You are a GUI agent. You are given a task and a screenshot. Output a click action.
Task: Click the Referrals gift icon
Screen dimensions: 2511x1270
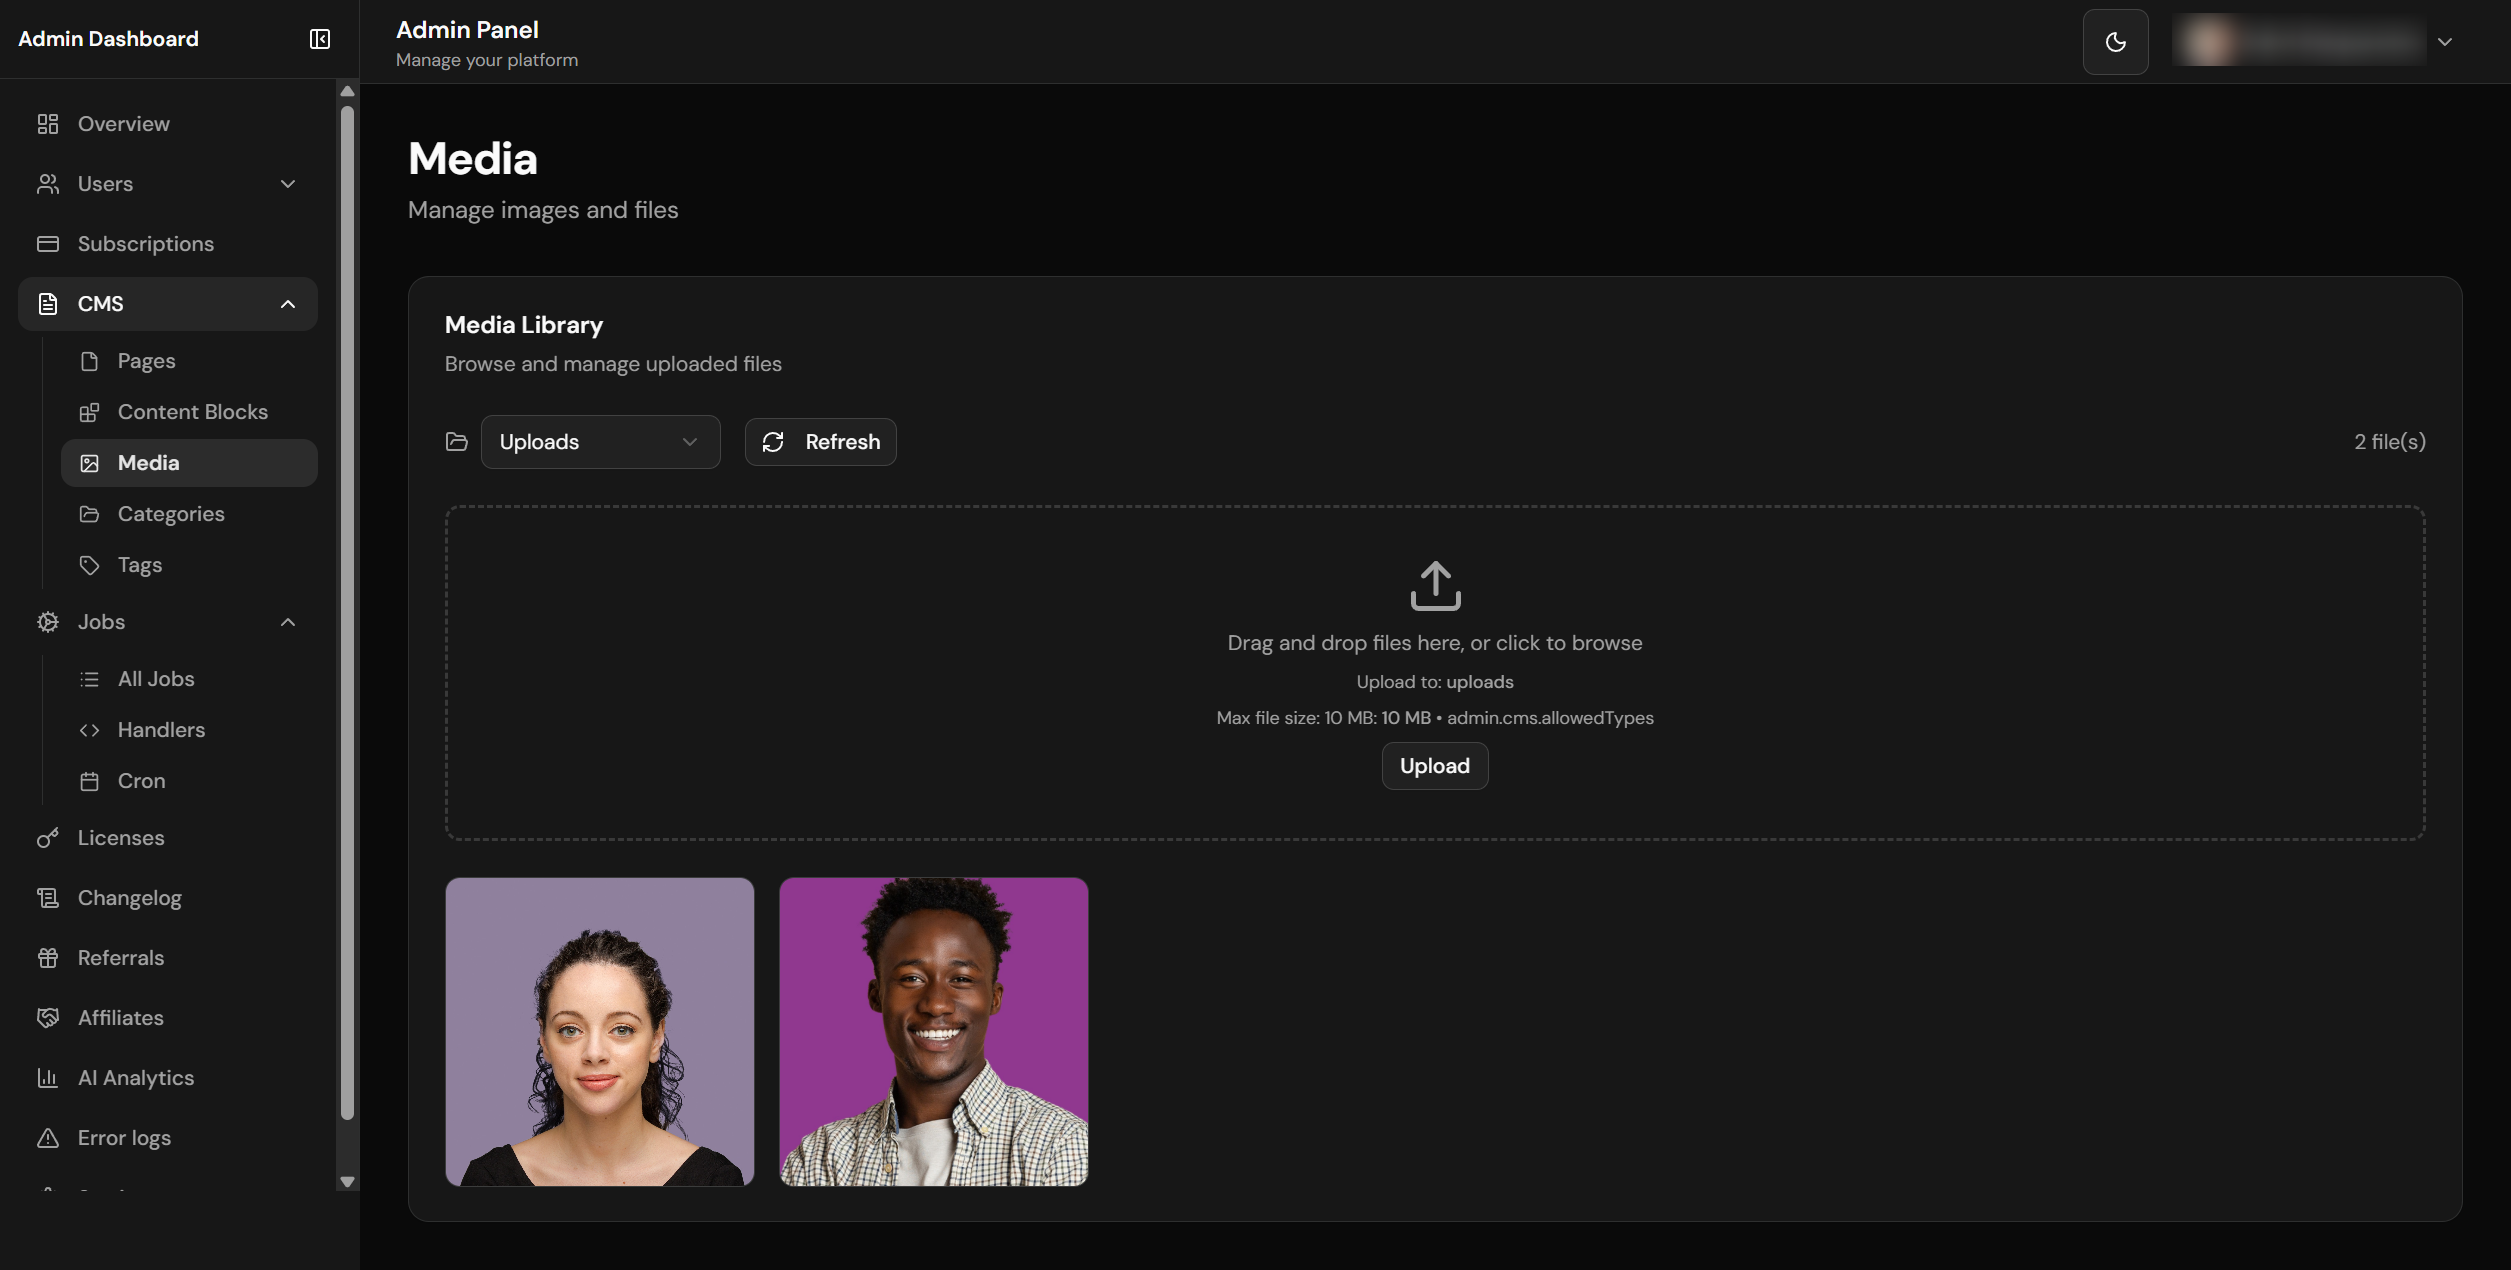[x=48, y=958]
